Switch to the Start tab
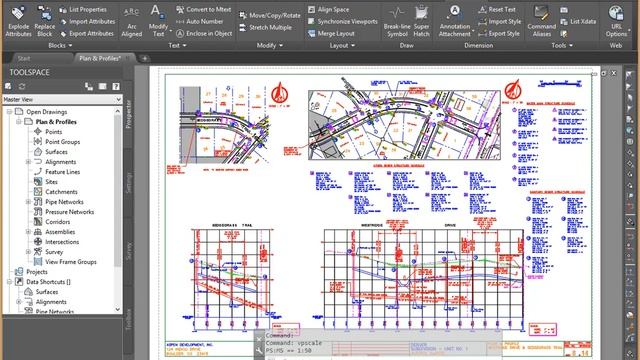Screen dimensions: 640x360 tap(24, 58)
